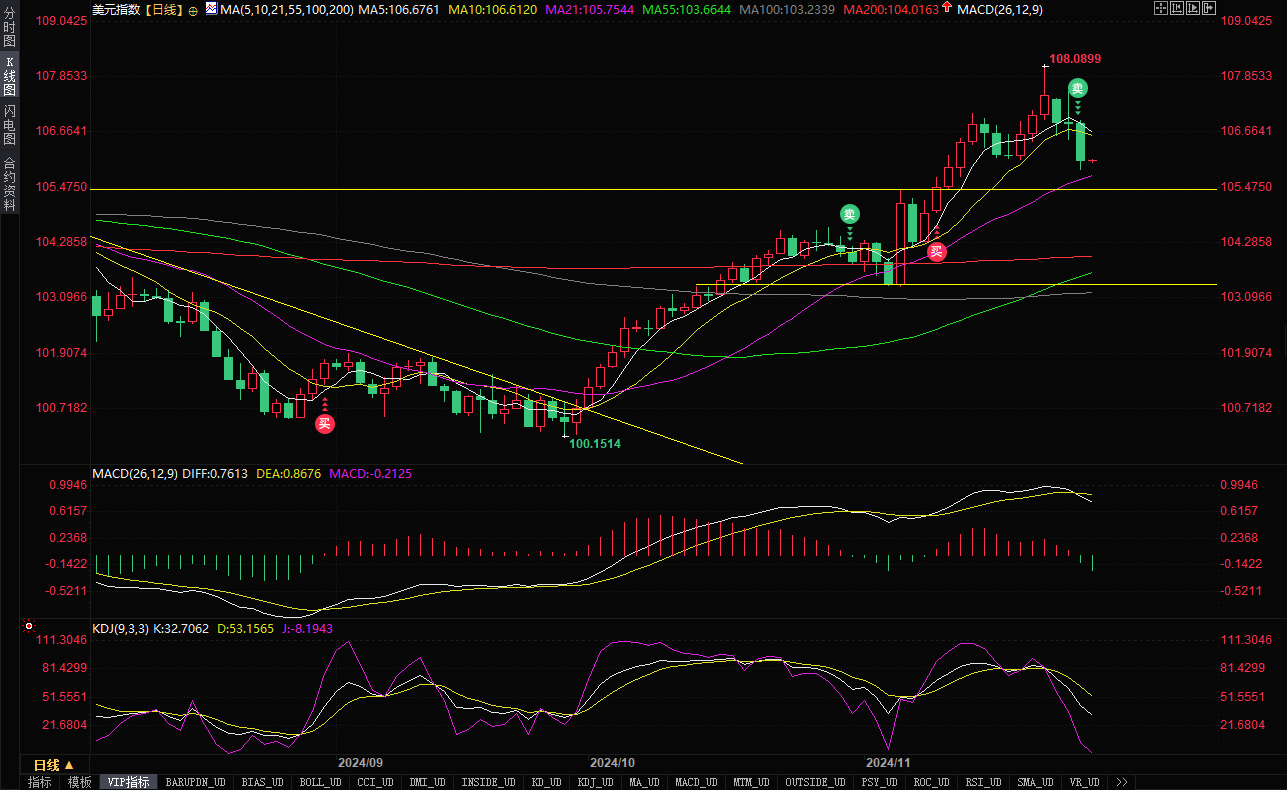The width and height of the screenshot is (1287, 790).
Task: Click the crosshair circle icon beside 日线
Action: coord(193,10)
